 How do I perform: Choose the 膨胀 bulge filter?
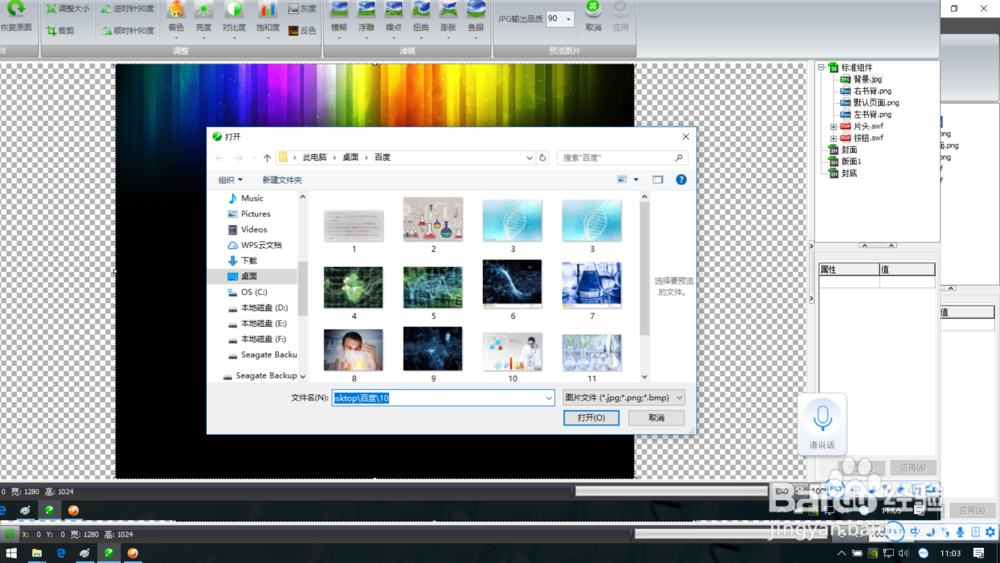[448, 18]
